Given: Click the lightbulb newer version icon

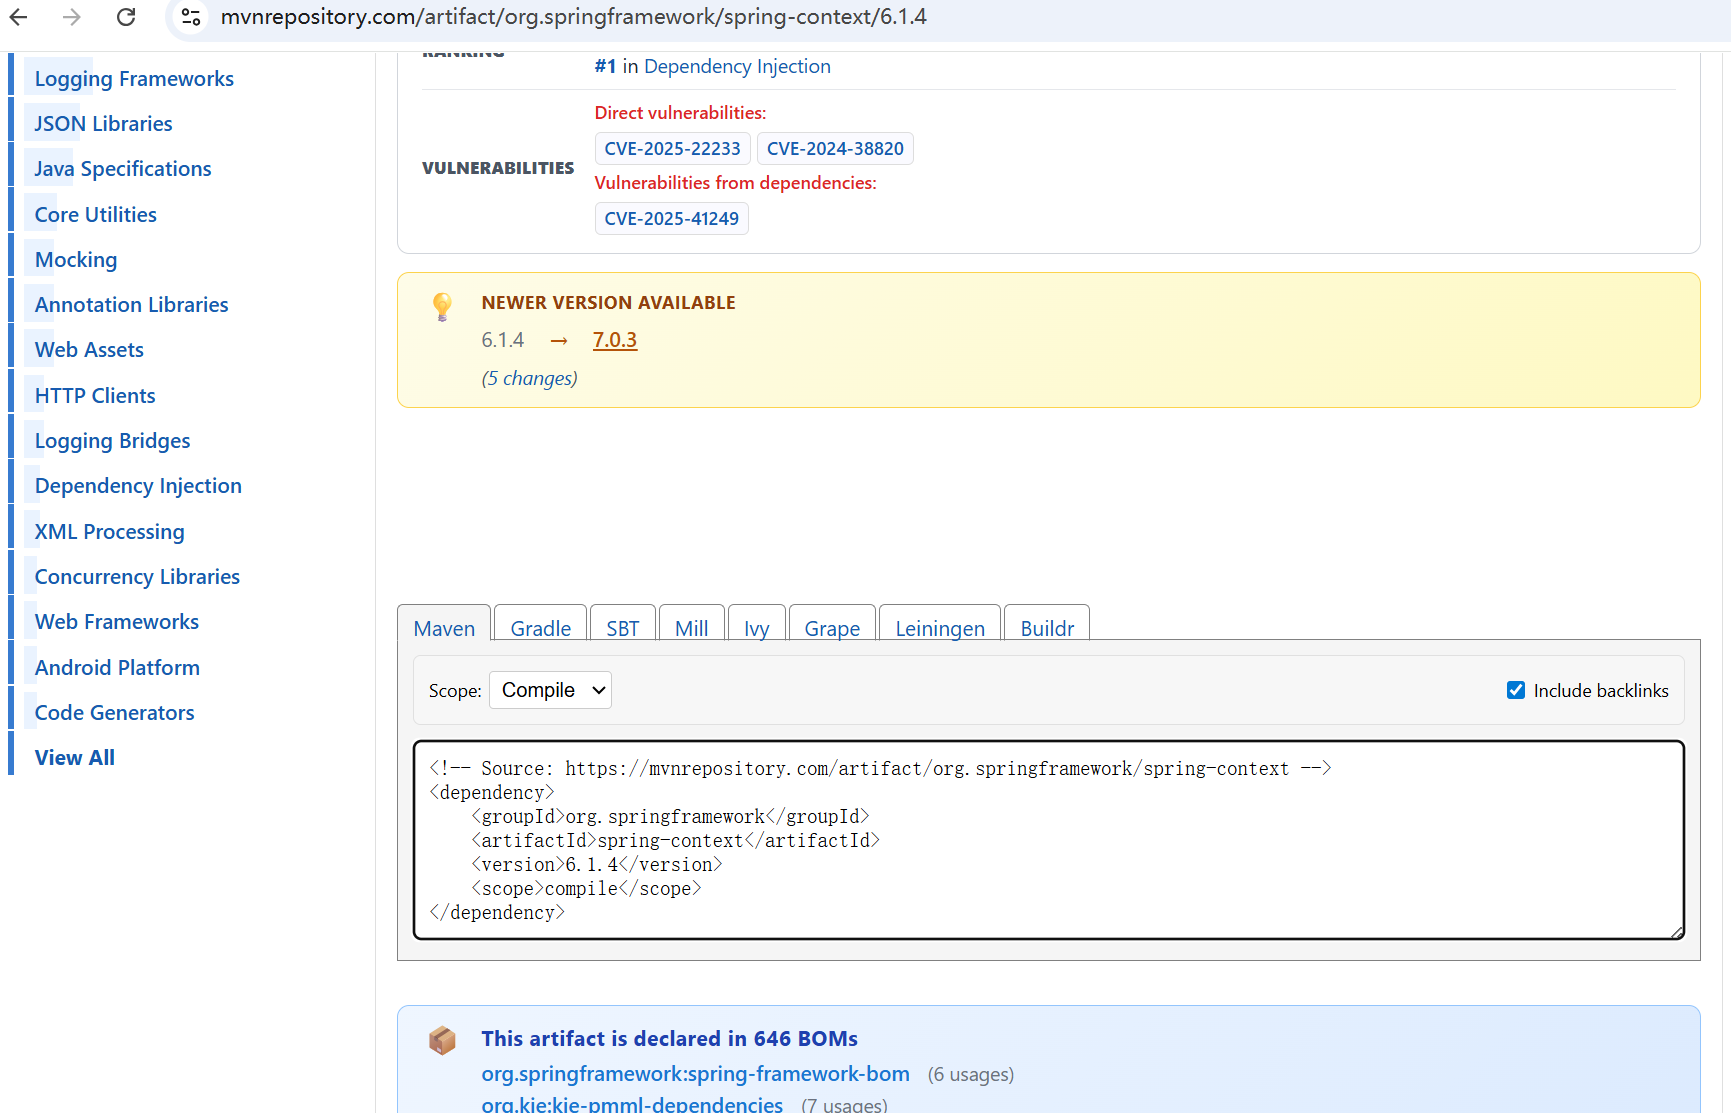Looking at the screenshot, I should (x=442, y=306).
